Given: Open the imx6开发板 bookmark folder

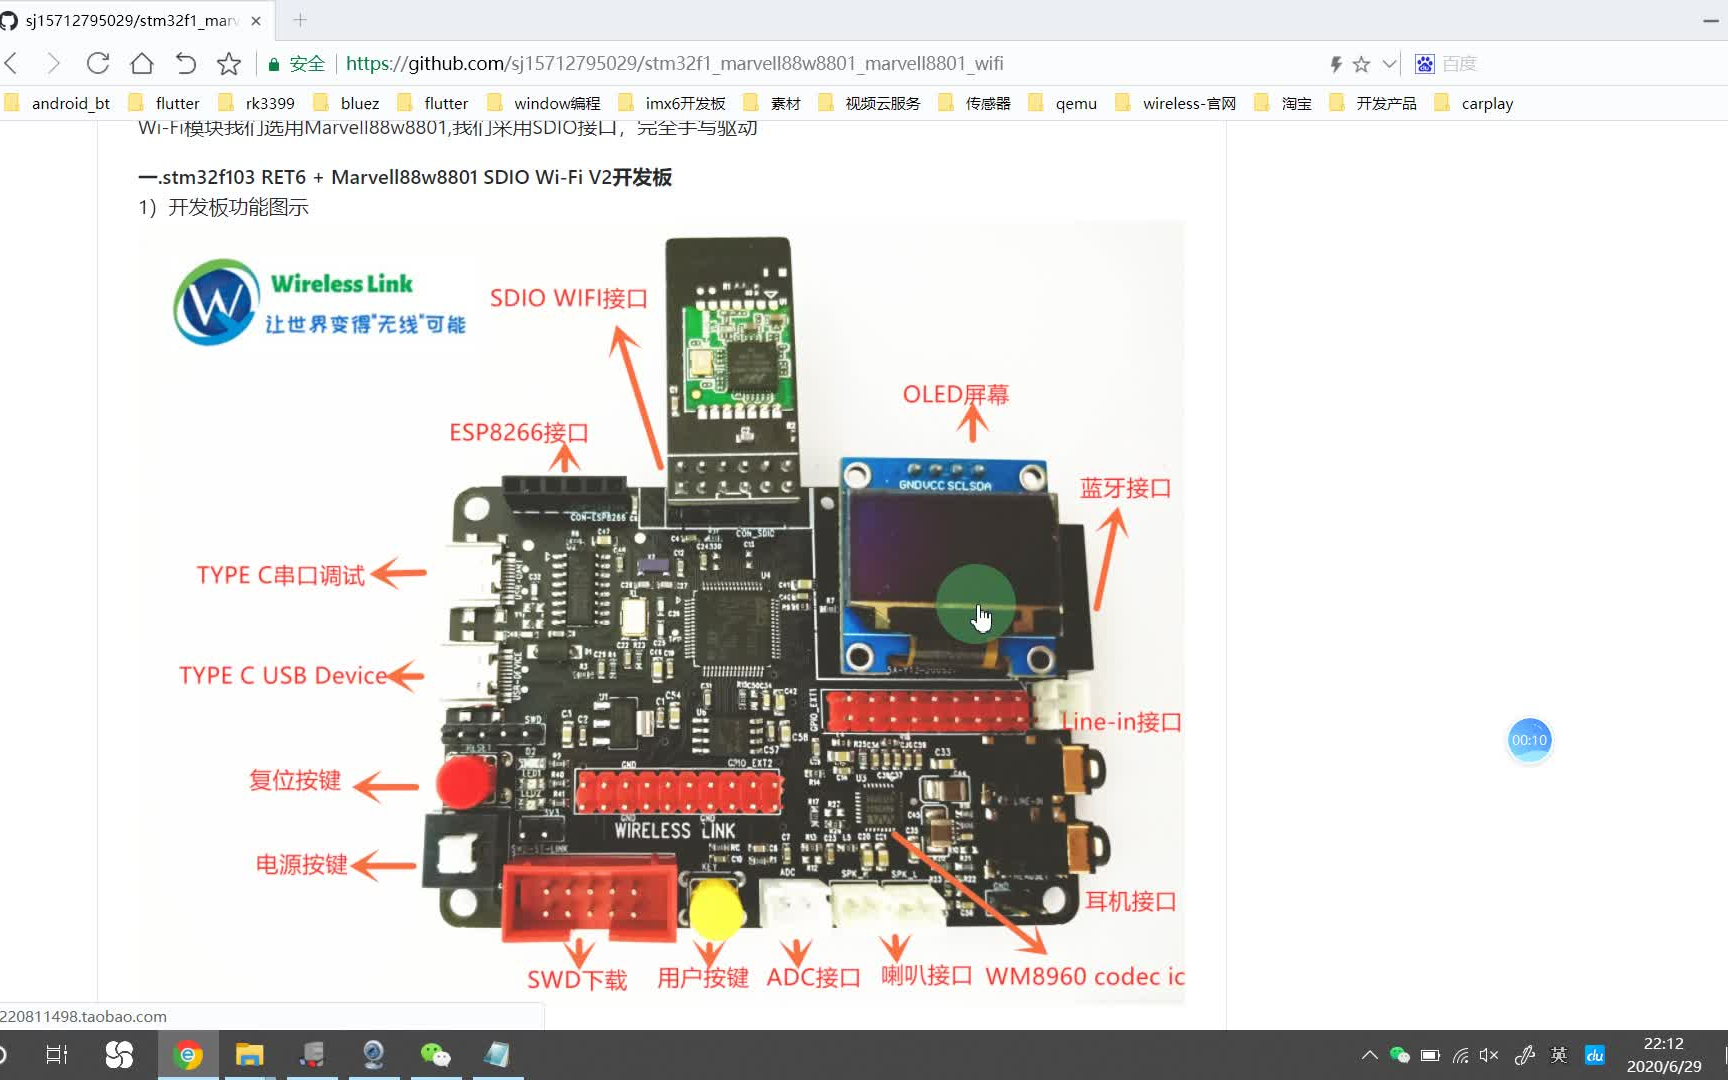Looking at the screenshot, I should coord(672,103).
